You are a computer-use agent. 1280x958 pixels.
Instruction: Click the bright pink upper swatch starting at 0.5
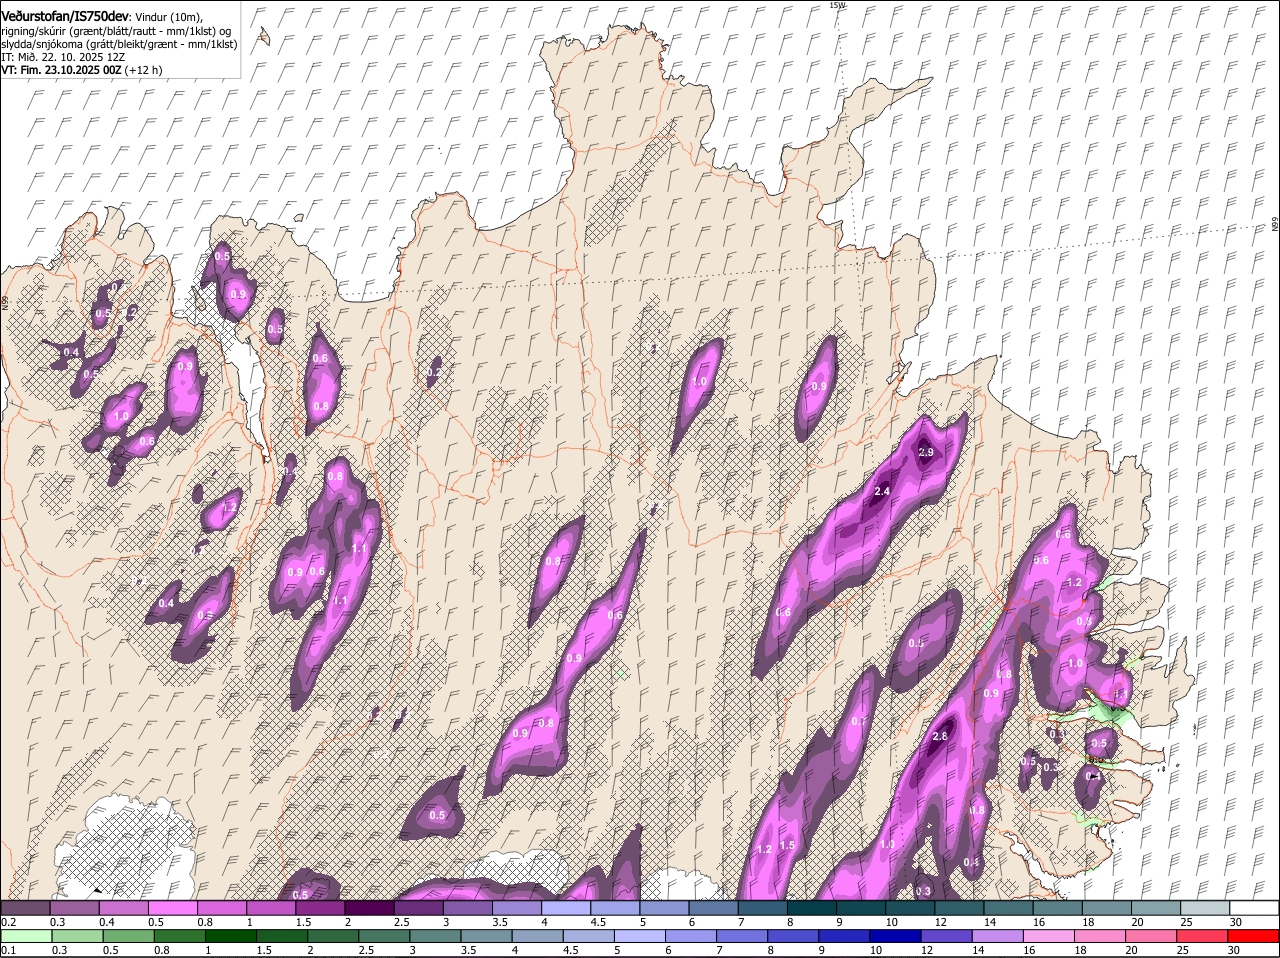click(173, 908)
